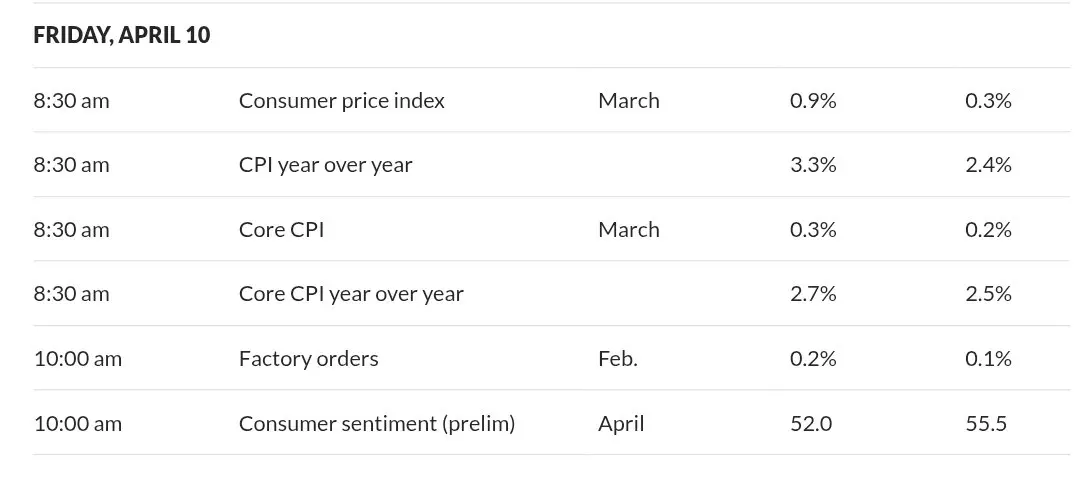
Task: Select the March period in Core CPI row
Action: pos(629,229)
